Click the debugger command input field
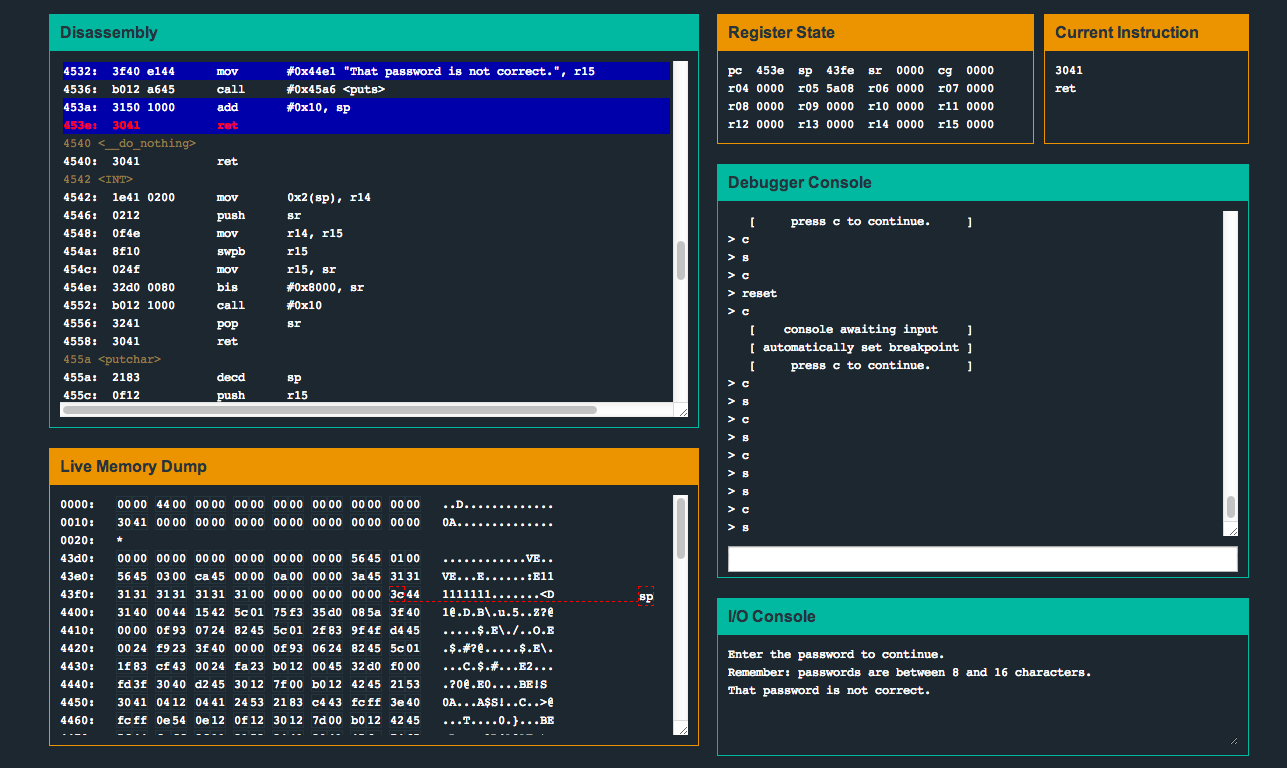This screenshot has height=768, width=1287. 982,559
